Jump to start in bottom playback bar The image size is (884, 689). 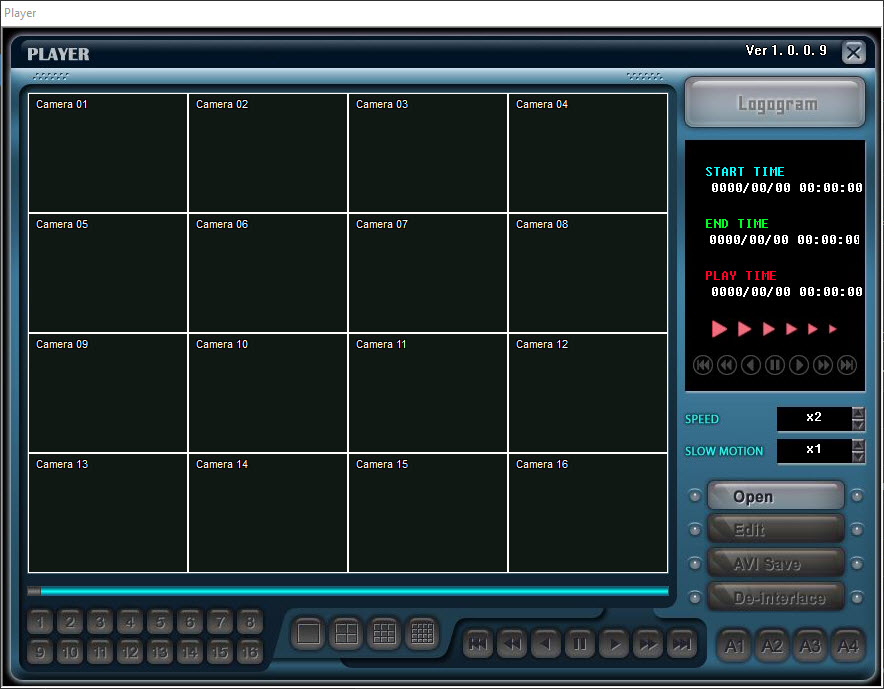pyautogui.click(x=478, y=645)
